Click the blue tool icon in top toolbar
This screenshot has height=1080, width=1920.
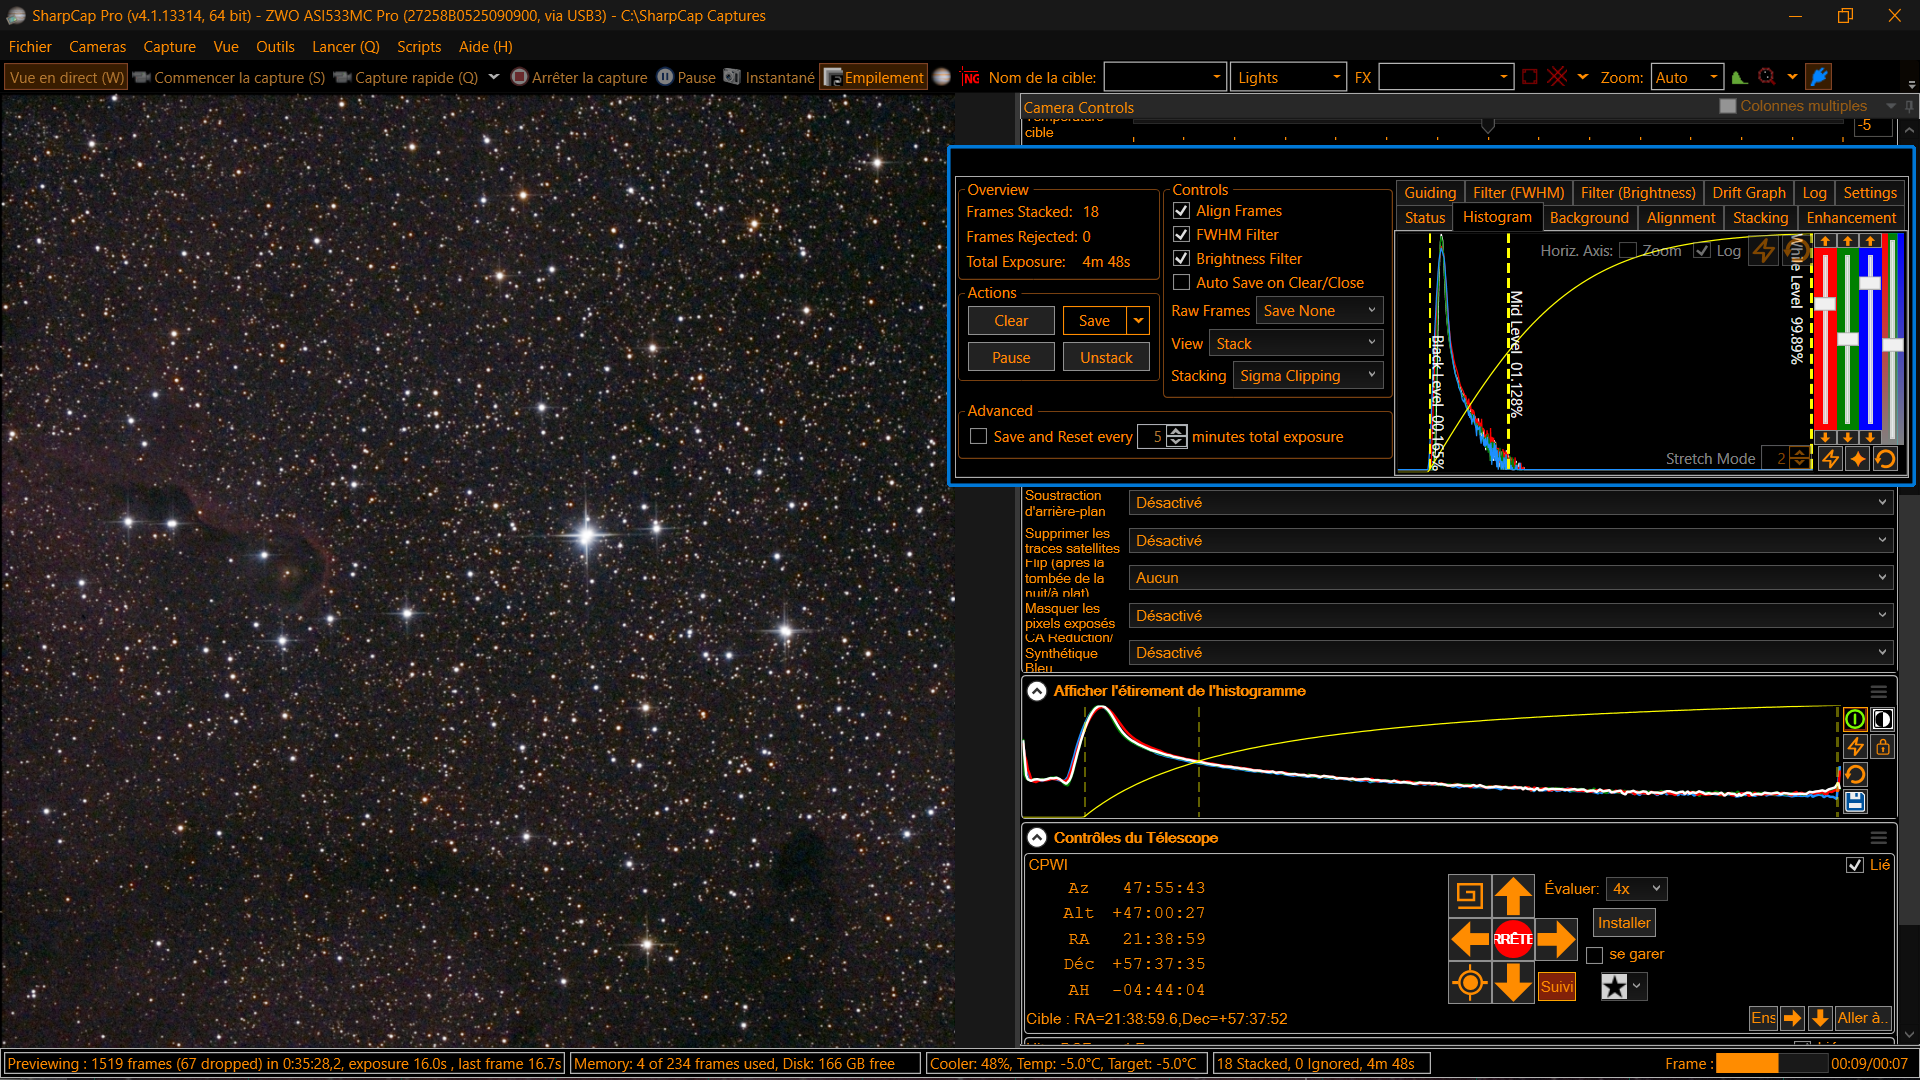click(1819, 77)
